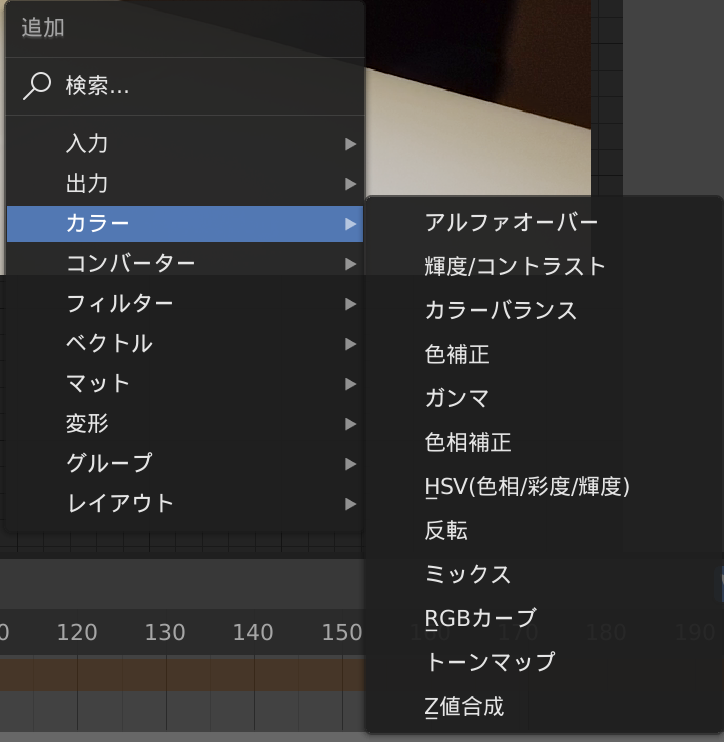Image resolution: width=724 pixels, height=742 pixels.
Task: Add 輝度/コントラスト node
Action: [544, 266]
